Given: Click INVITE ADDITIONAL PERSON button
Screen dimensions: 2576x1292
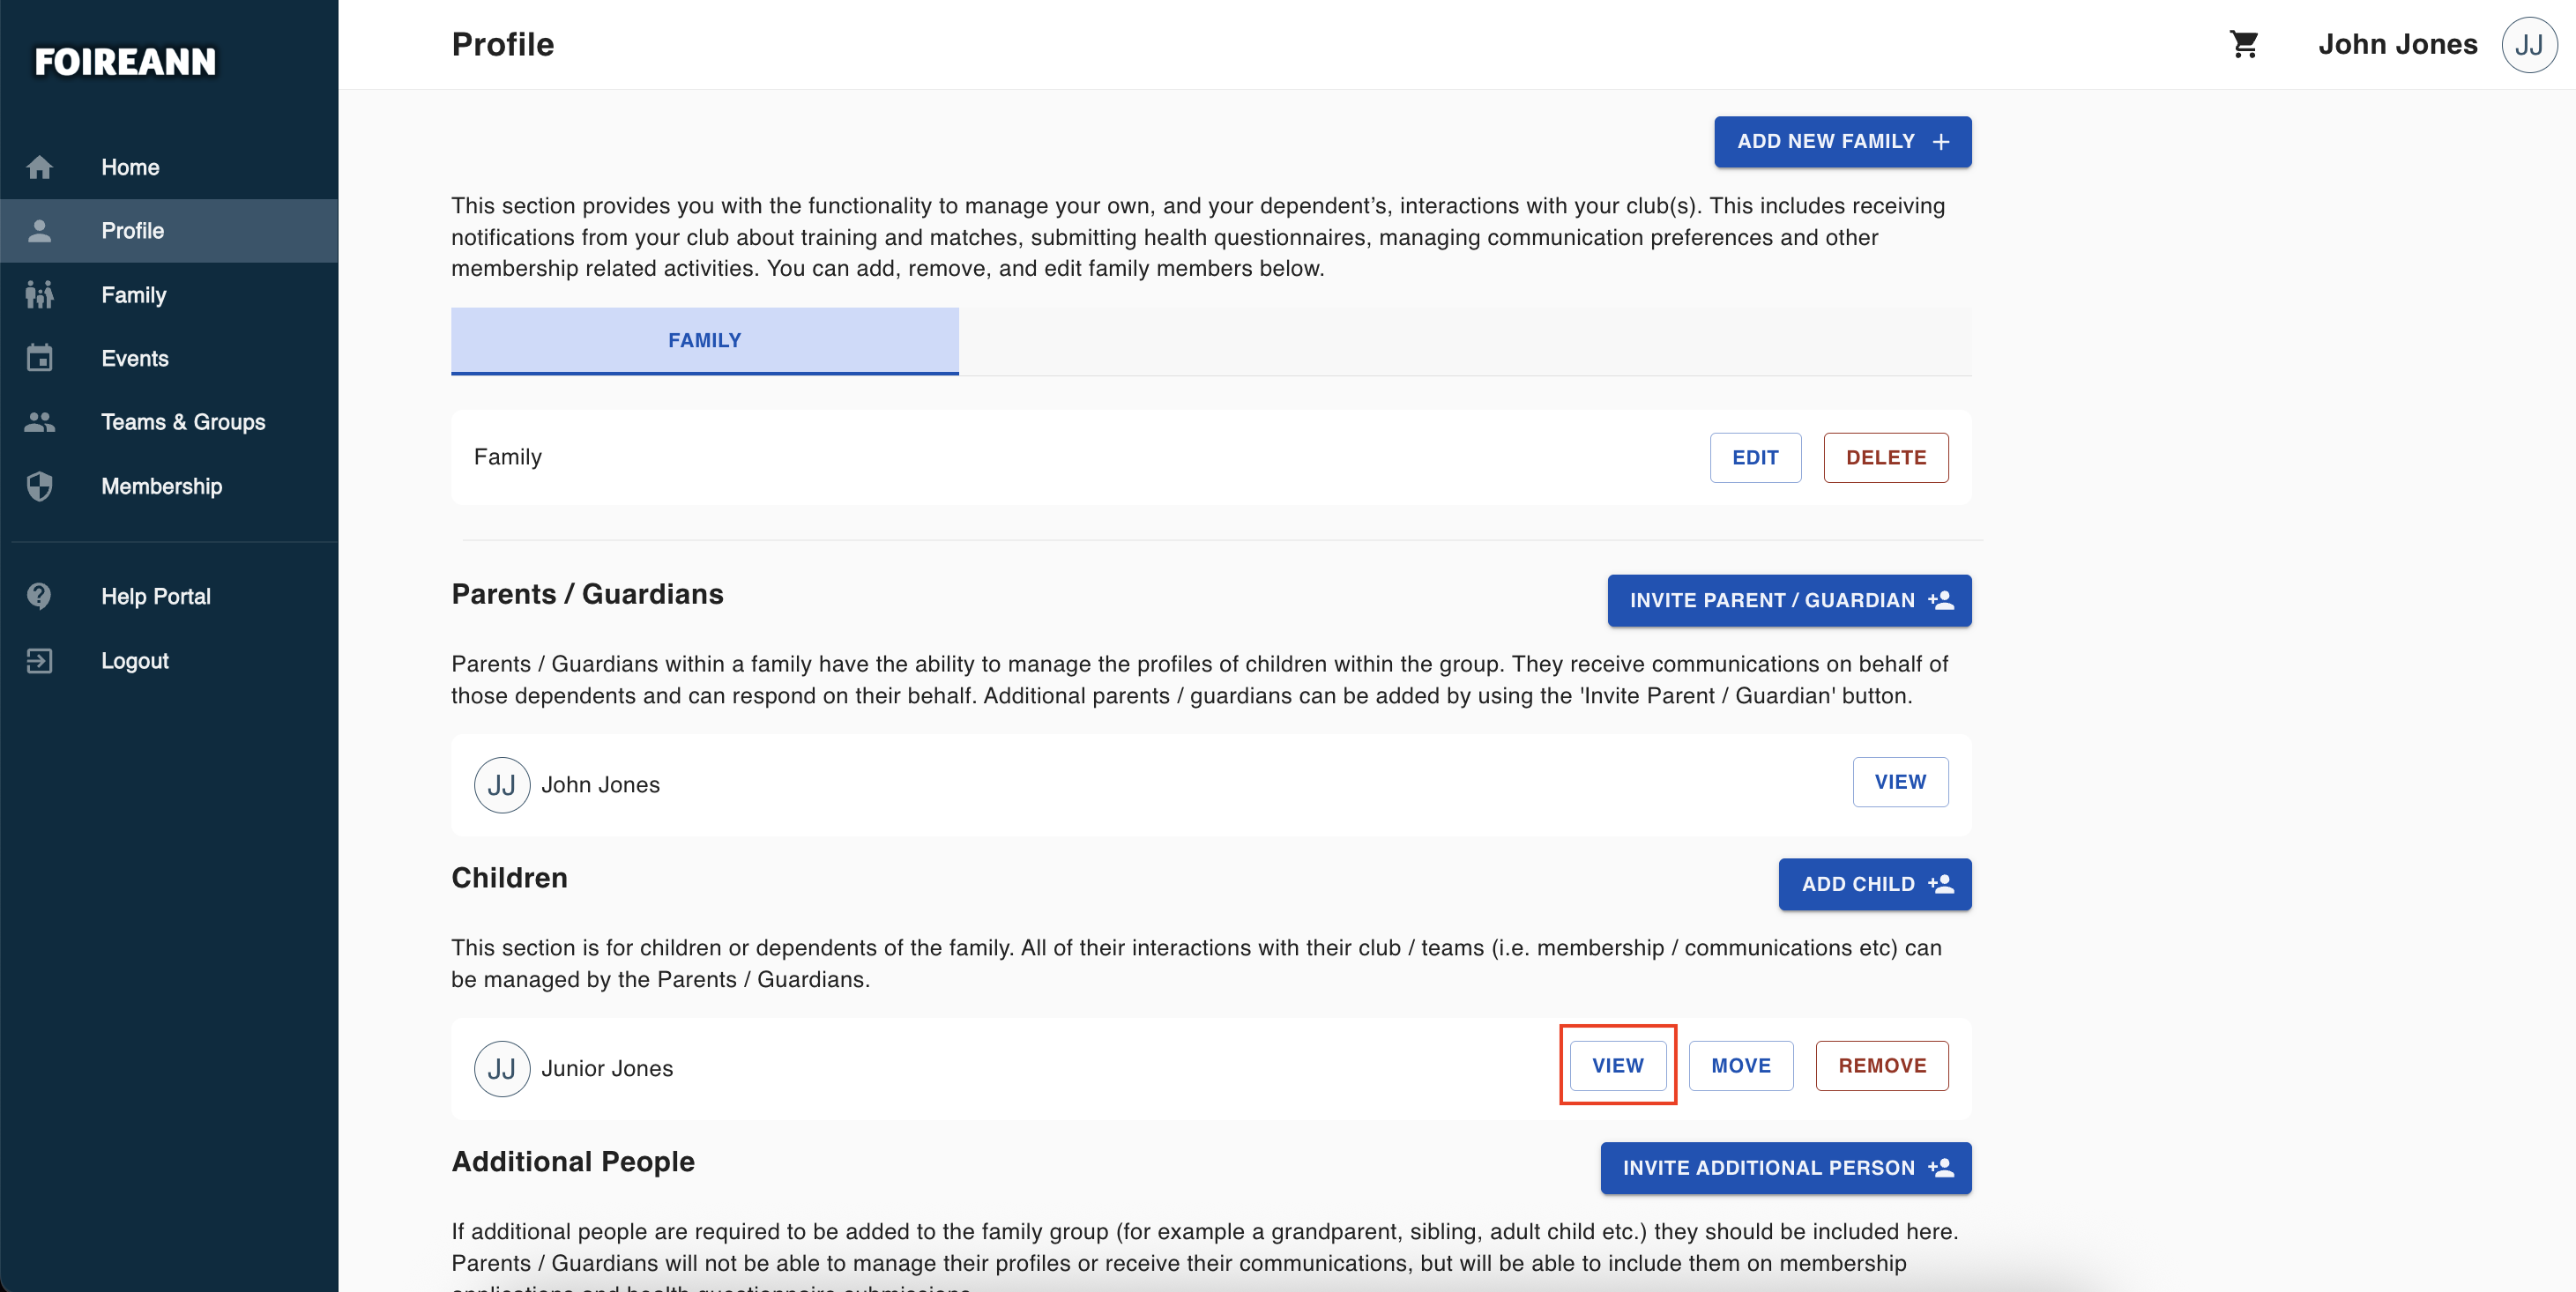Looking at the screenshot, I should click(1786, 1169).
